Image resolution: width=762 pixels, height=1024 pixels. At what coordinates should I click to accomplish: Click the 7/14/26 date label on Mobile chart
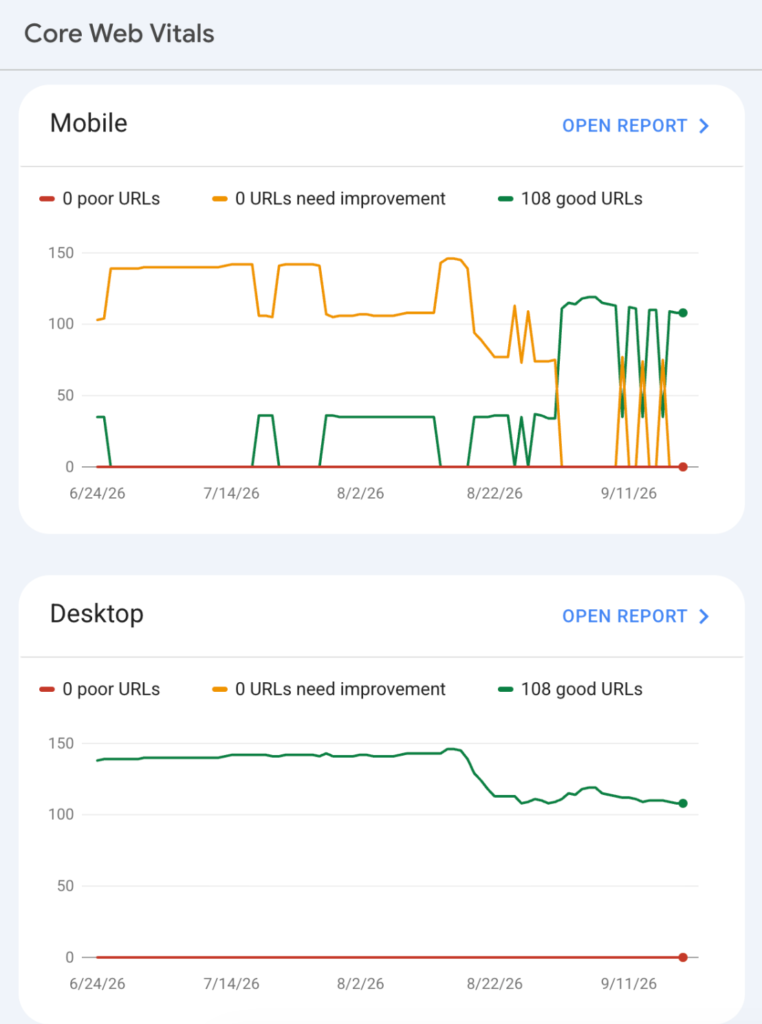[231, 493]
